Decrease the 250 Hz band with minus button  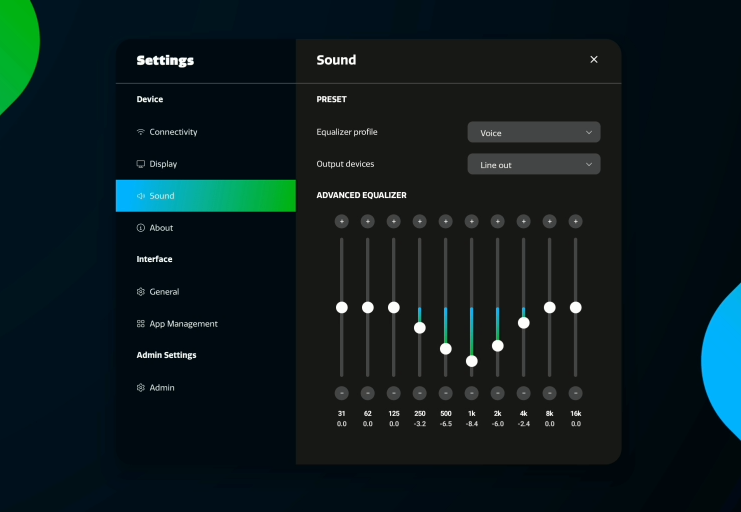tap(420, 393)
